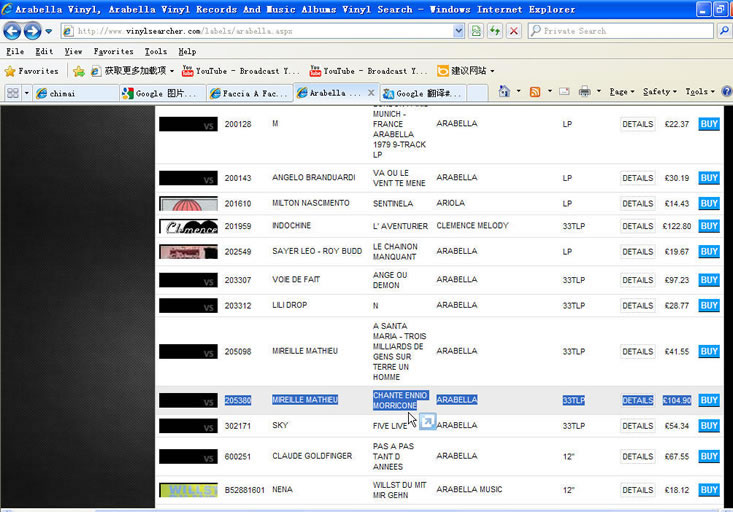Click DETAILS for Lili Drop
Screen dimensions: 733x512
click(638, 305)
